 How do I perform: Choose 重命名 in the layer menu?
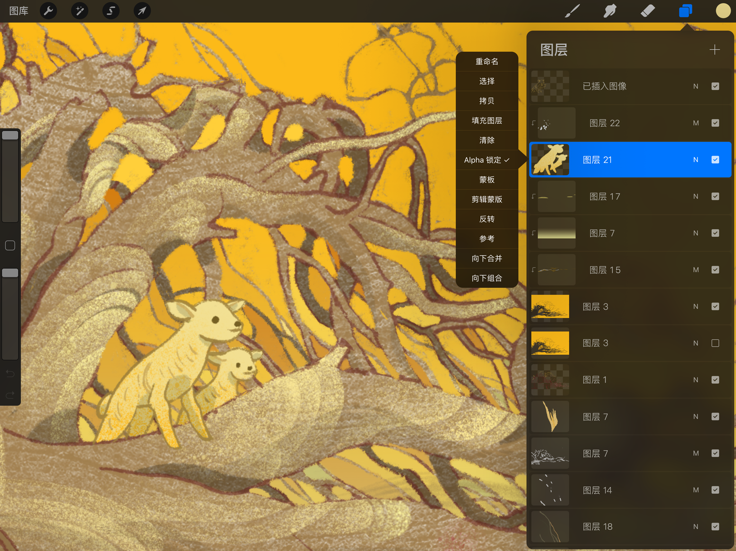(x=487, y=61)
